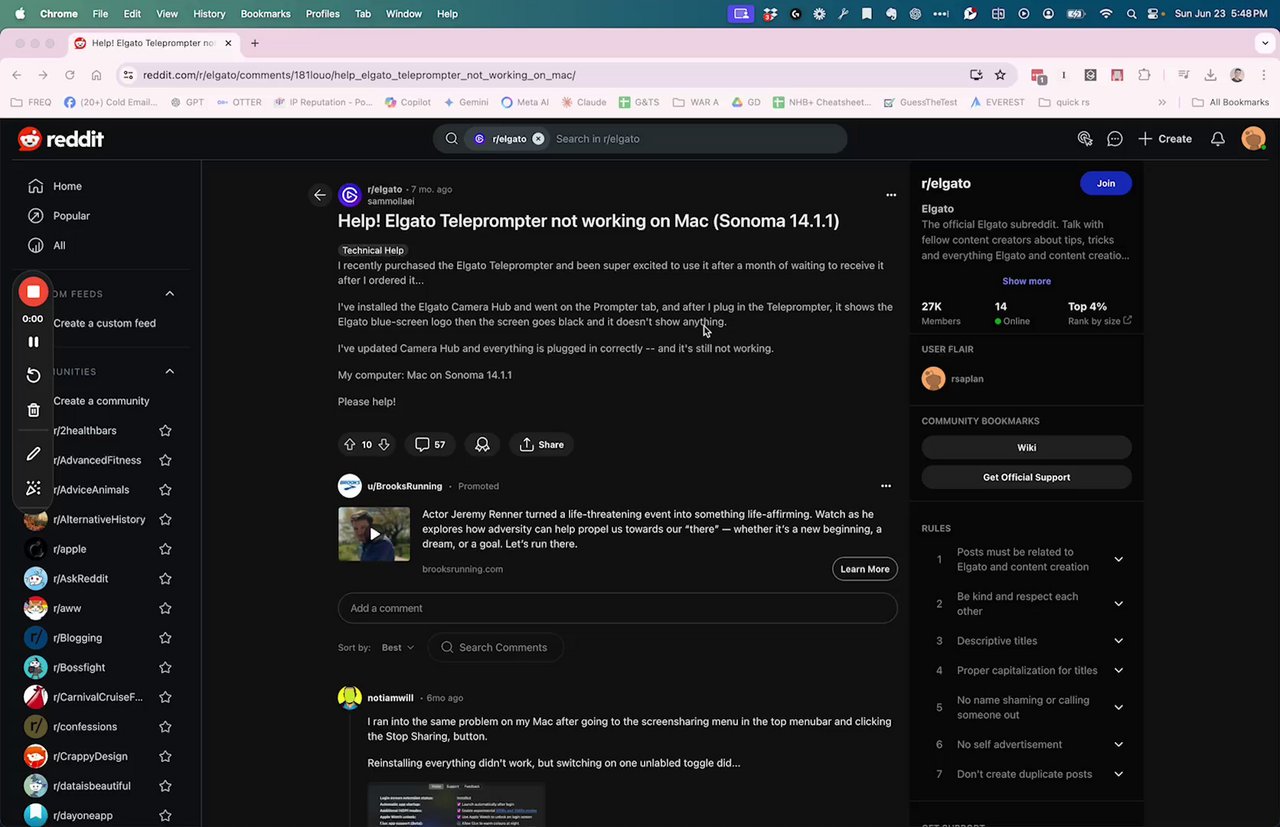Click the Search Comments field
The image size is (1280, 827).
[495, 647]
